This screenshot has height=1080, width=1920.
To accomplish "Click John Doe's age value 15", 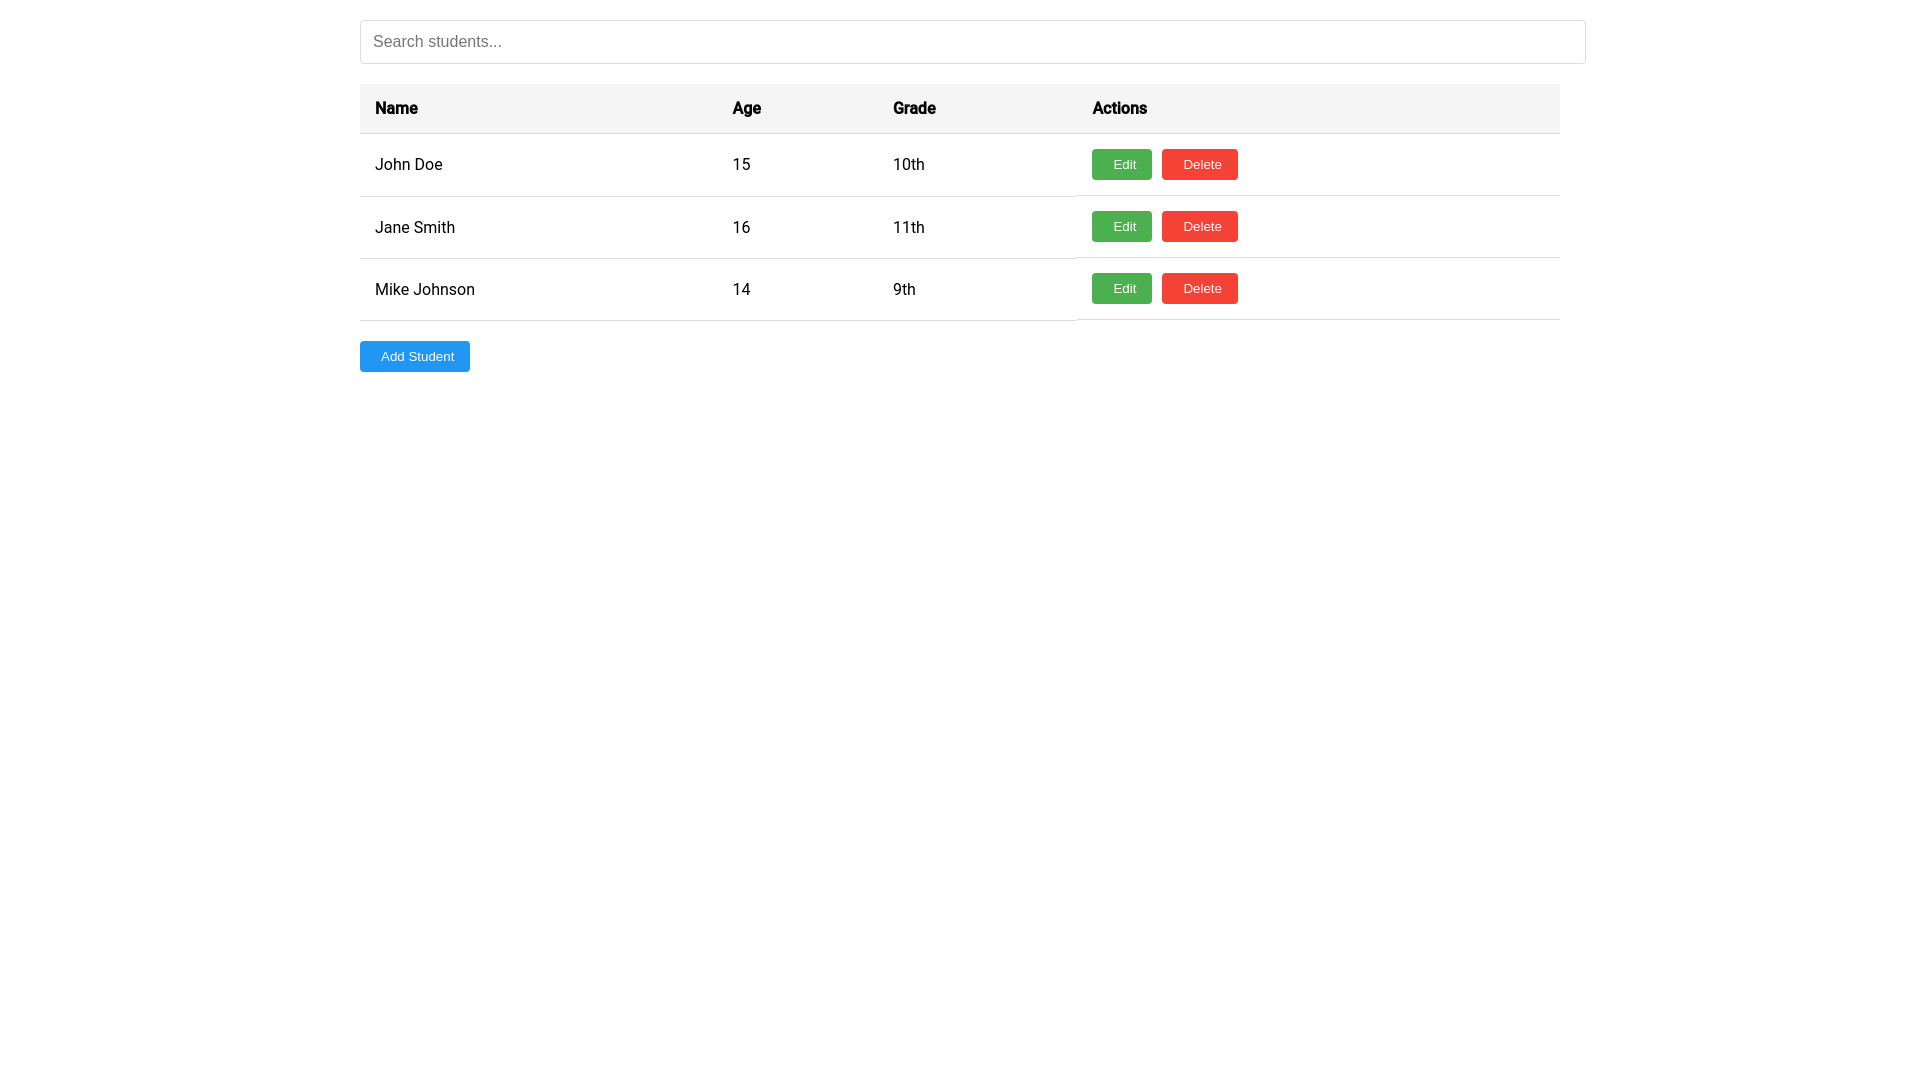I will pyautogui.click(x=741, y=164).
